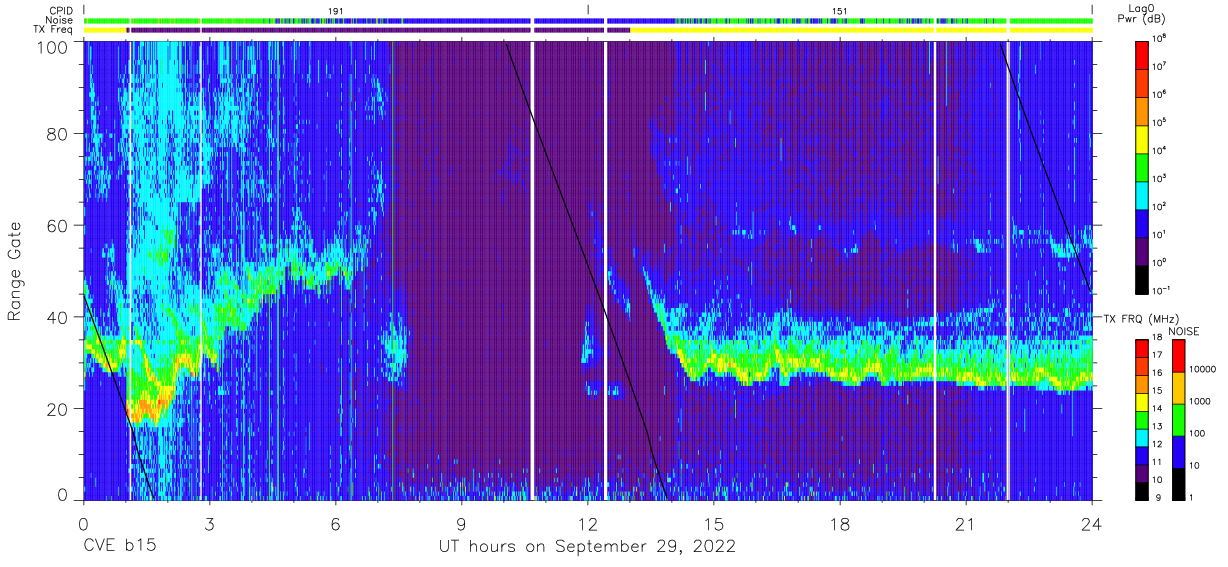Click the 'Range Gate' y-axis title

[x=16, y=271]
